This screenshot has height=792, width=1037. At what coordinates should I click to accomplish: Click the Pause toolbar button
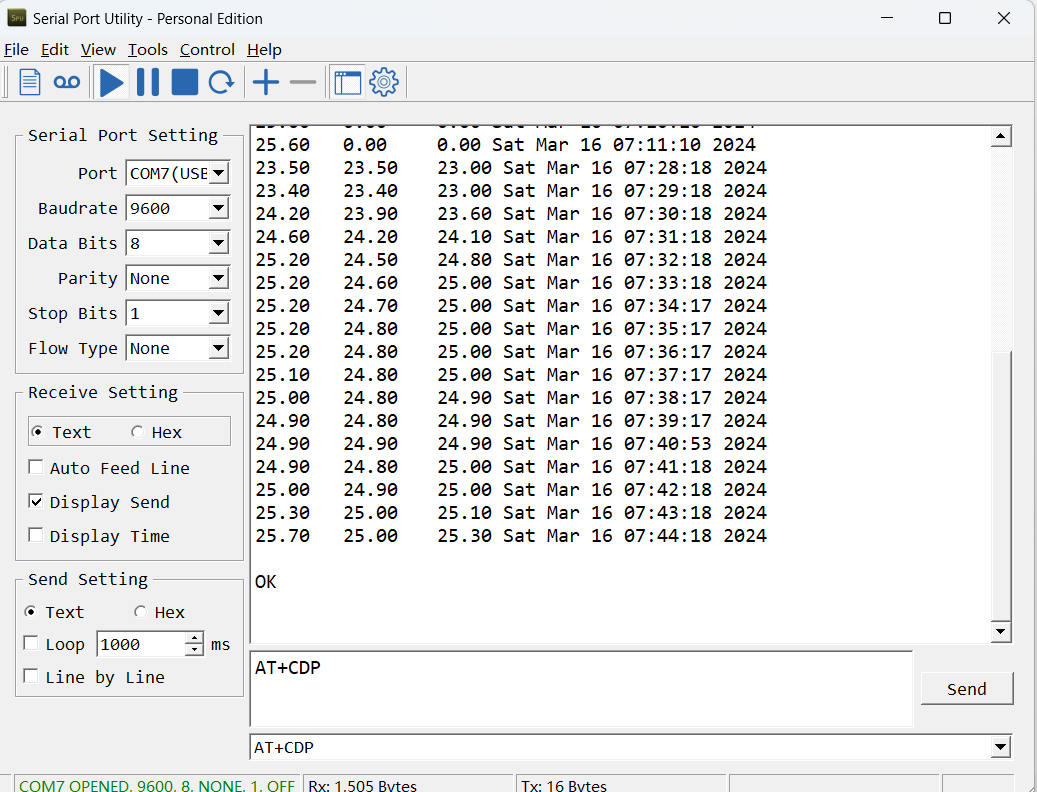point(148,83)
